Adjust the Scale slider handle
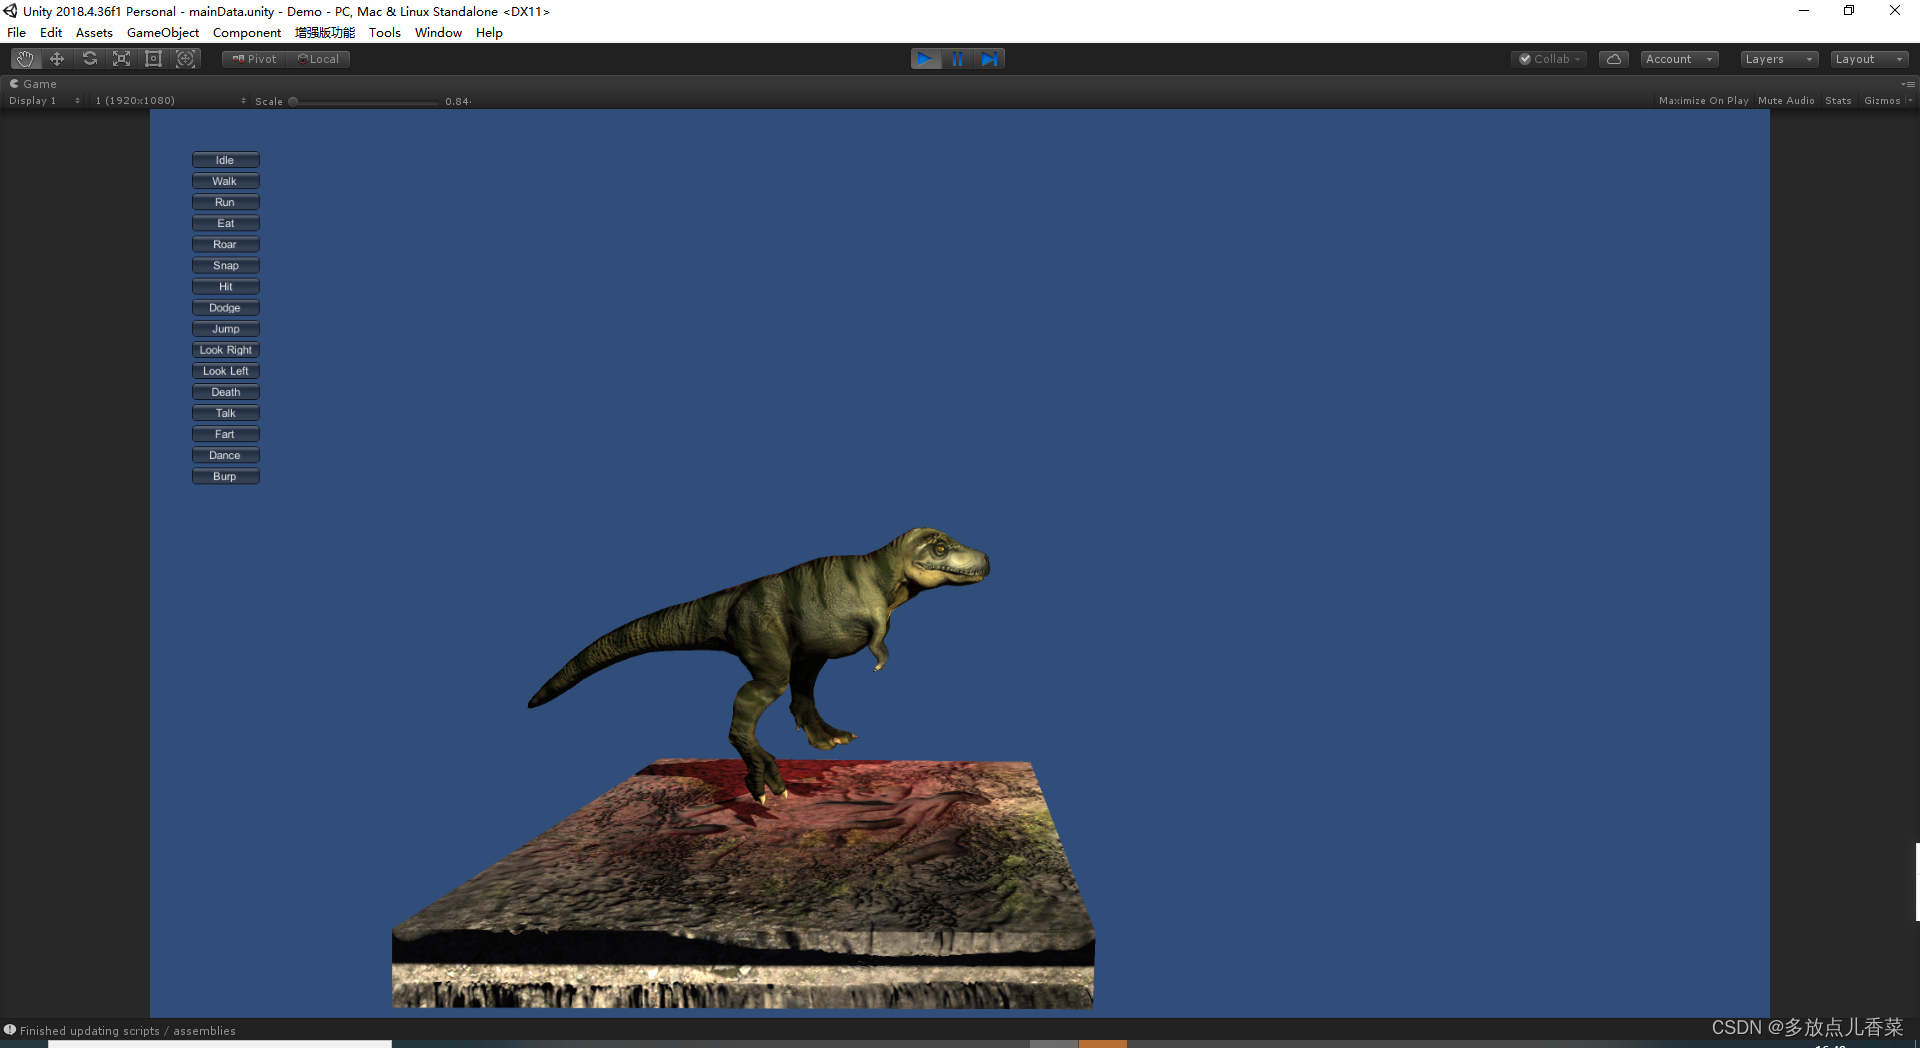The height and width of the screenshot is (1048, 1920). click(293, 101)
